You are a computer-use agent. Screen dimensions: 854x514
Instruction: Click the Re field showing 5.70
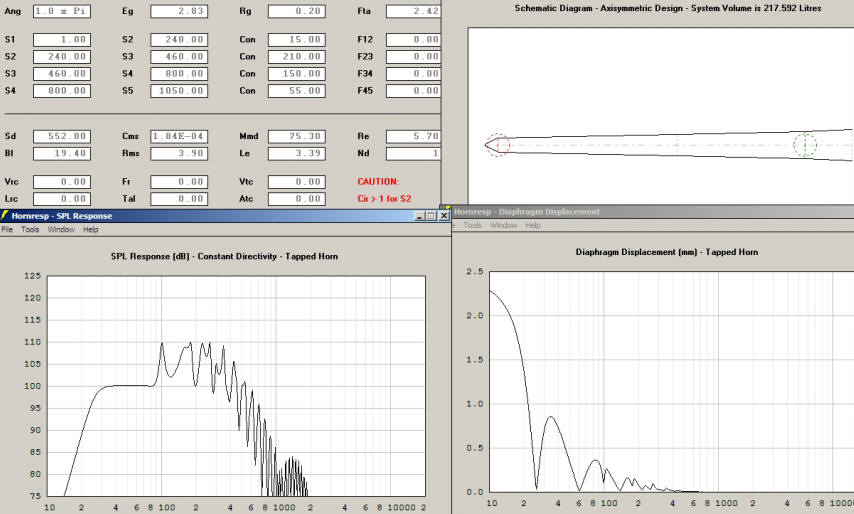[x=413, y=137]
